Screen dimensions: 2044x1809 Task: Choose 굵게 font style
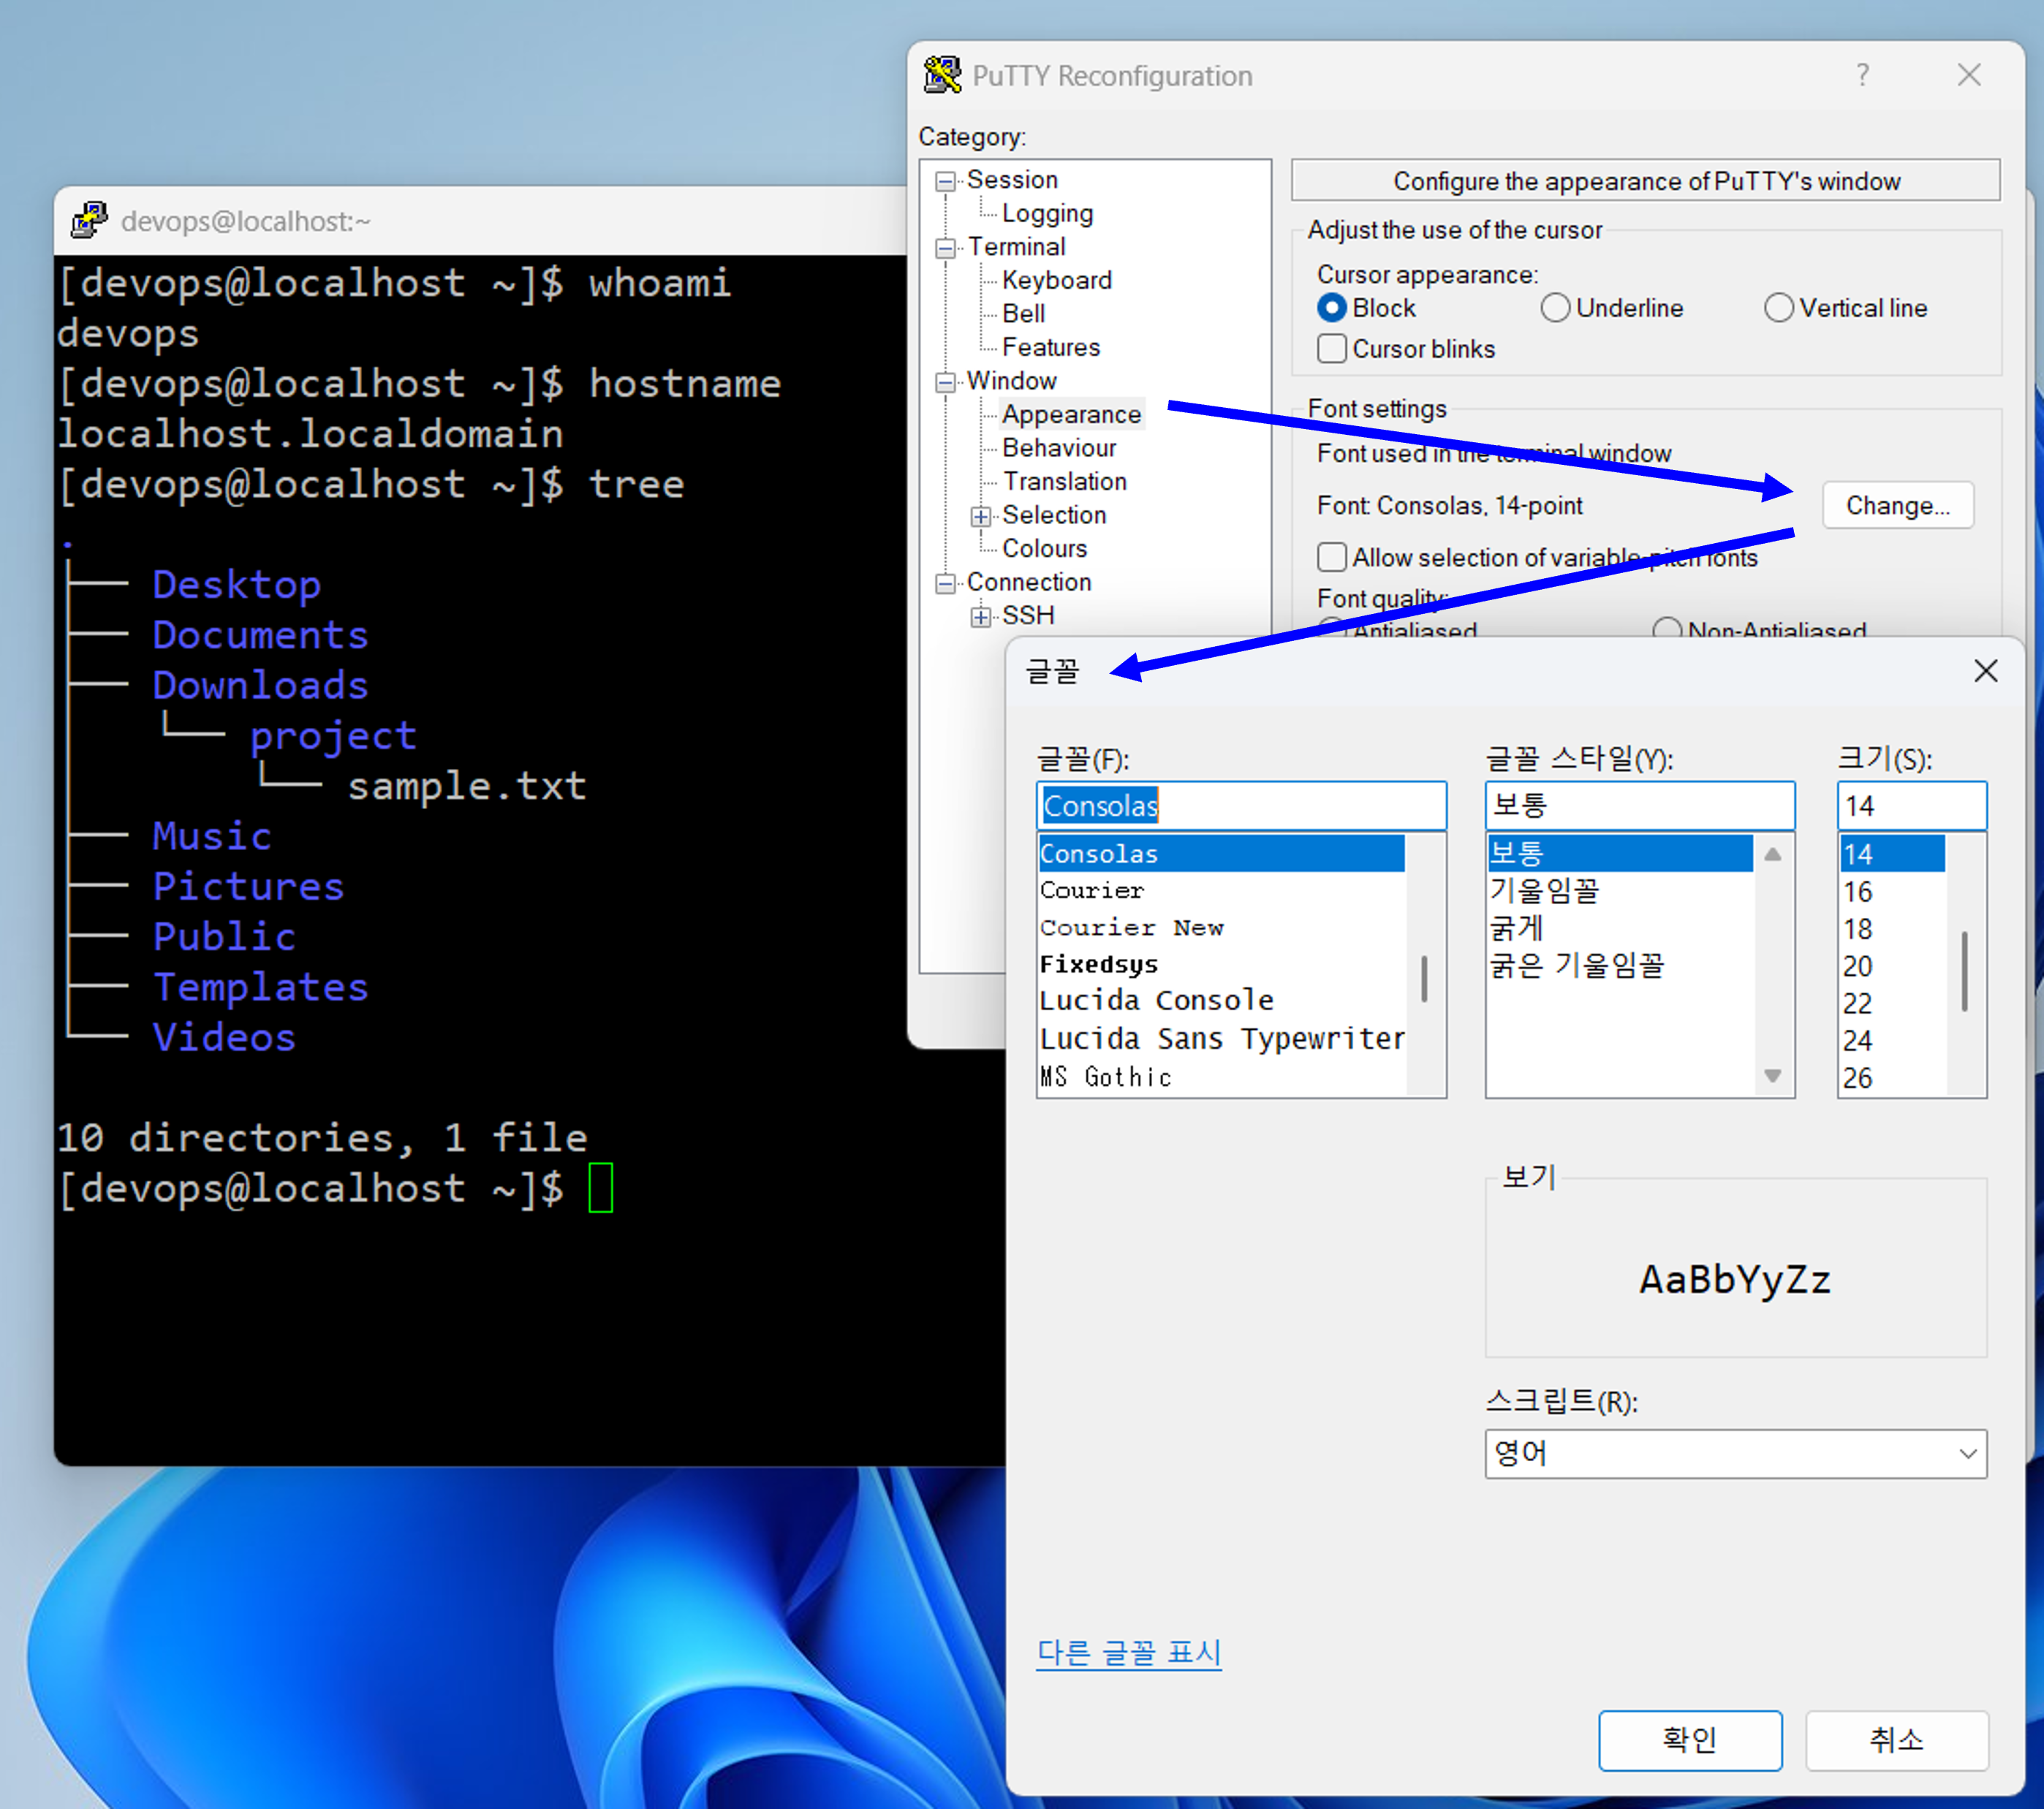pos(1517,928)
